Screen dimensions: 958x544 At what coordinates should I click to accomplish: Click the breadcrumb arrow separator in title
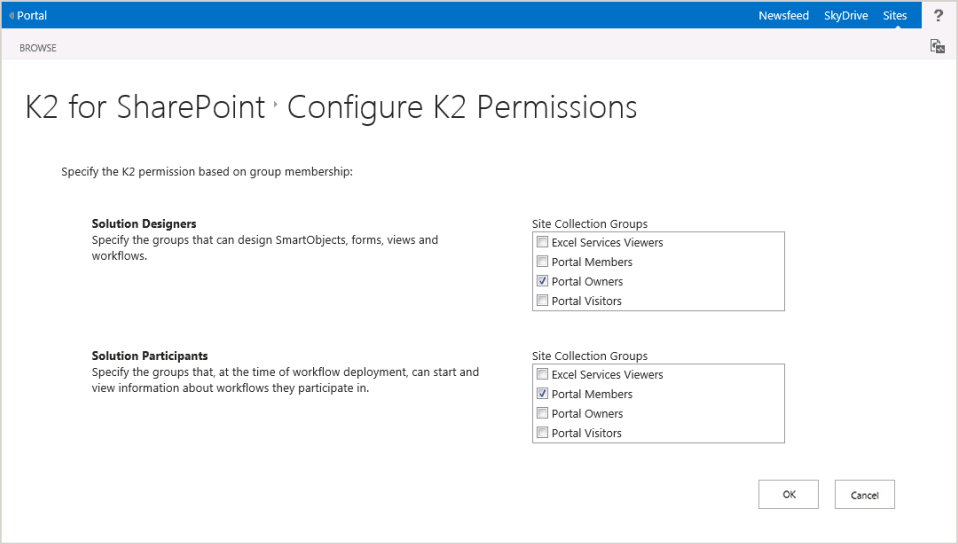click(275, 104)
